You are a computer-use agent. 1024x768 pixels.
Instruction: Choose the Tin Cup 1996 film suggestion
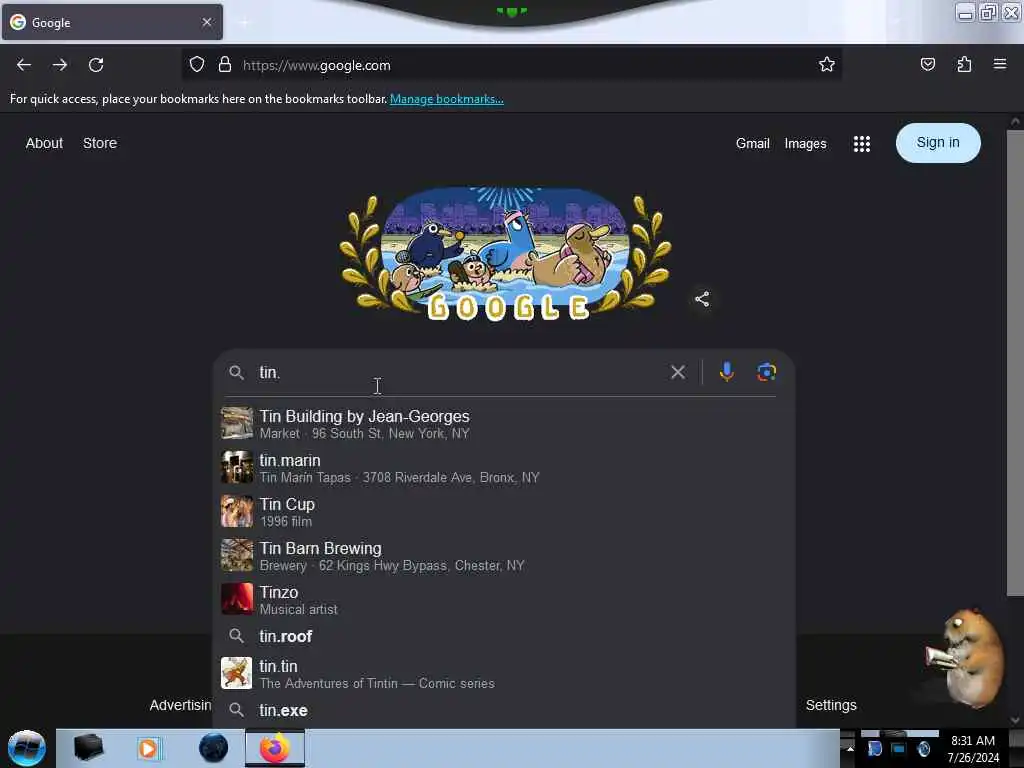504,511
